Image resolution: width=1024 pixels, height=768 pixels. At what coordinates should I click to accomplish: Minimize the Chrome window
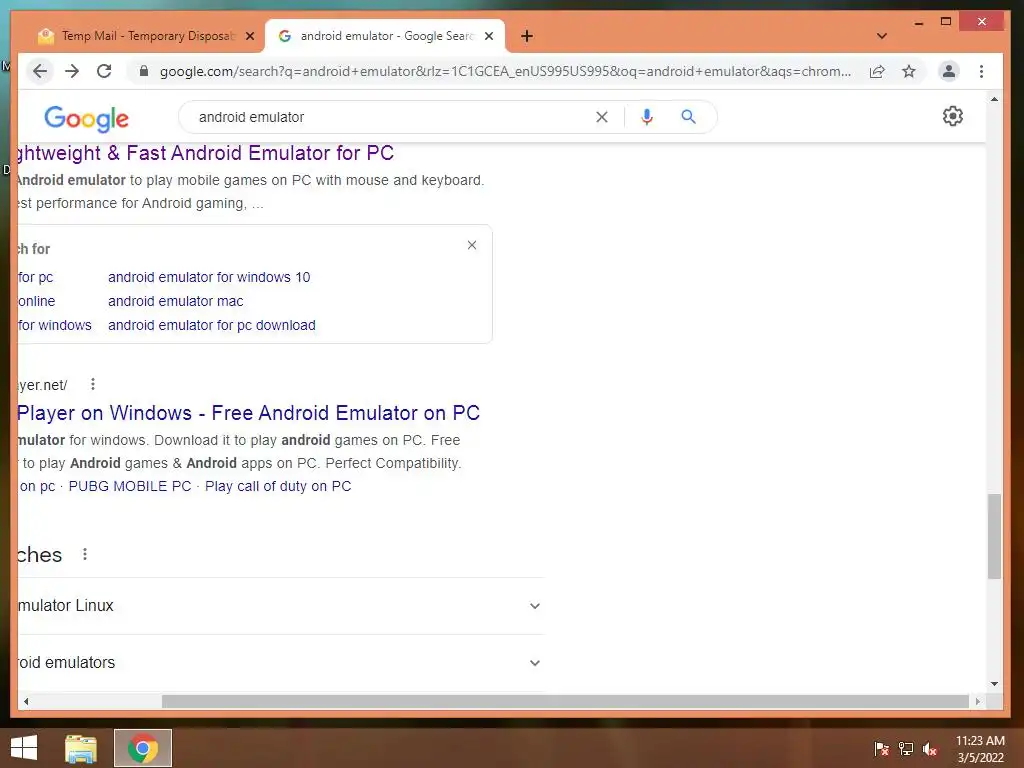point(919,22)
